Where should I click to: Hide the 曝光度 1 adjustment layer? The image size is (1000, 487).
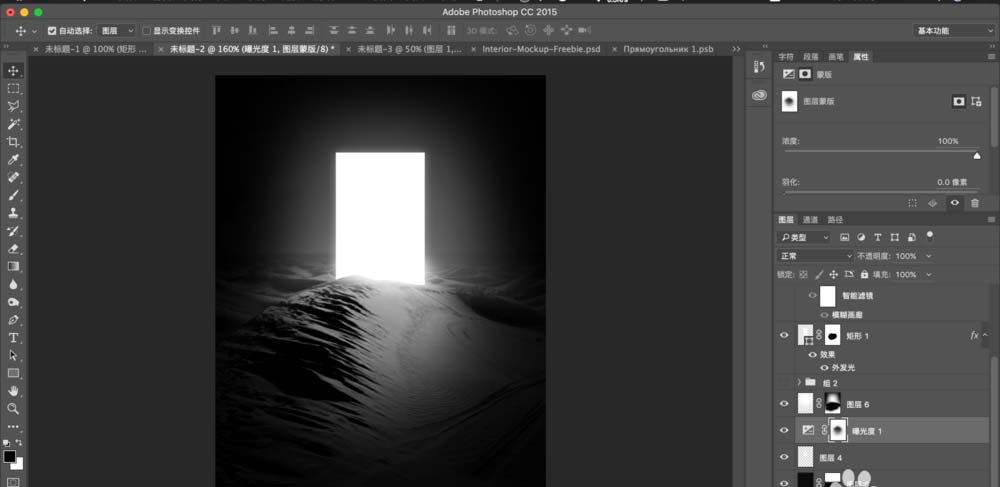coord(784,430)
